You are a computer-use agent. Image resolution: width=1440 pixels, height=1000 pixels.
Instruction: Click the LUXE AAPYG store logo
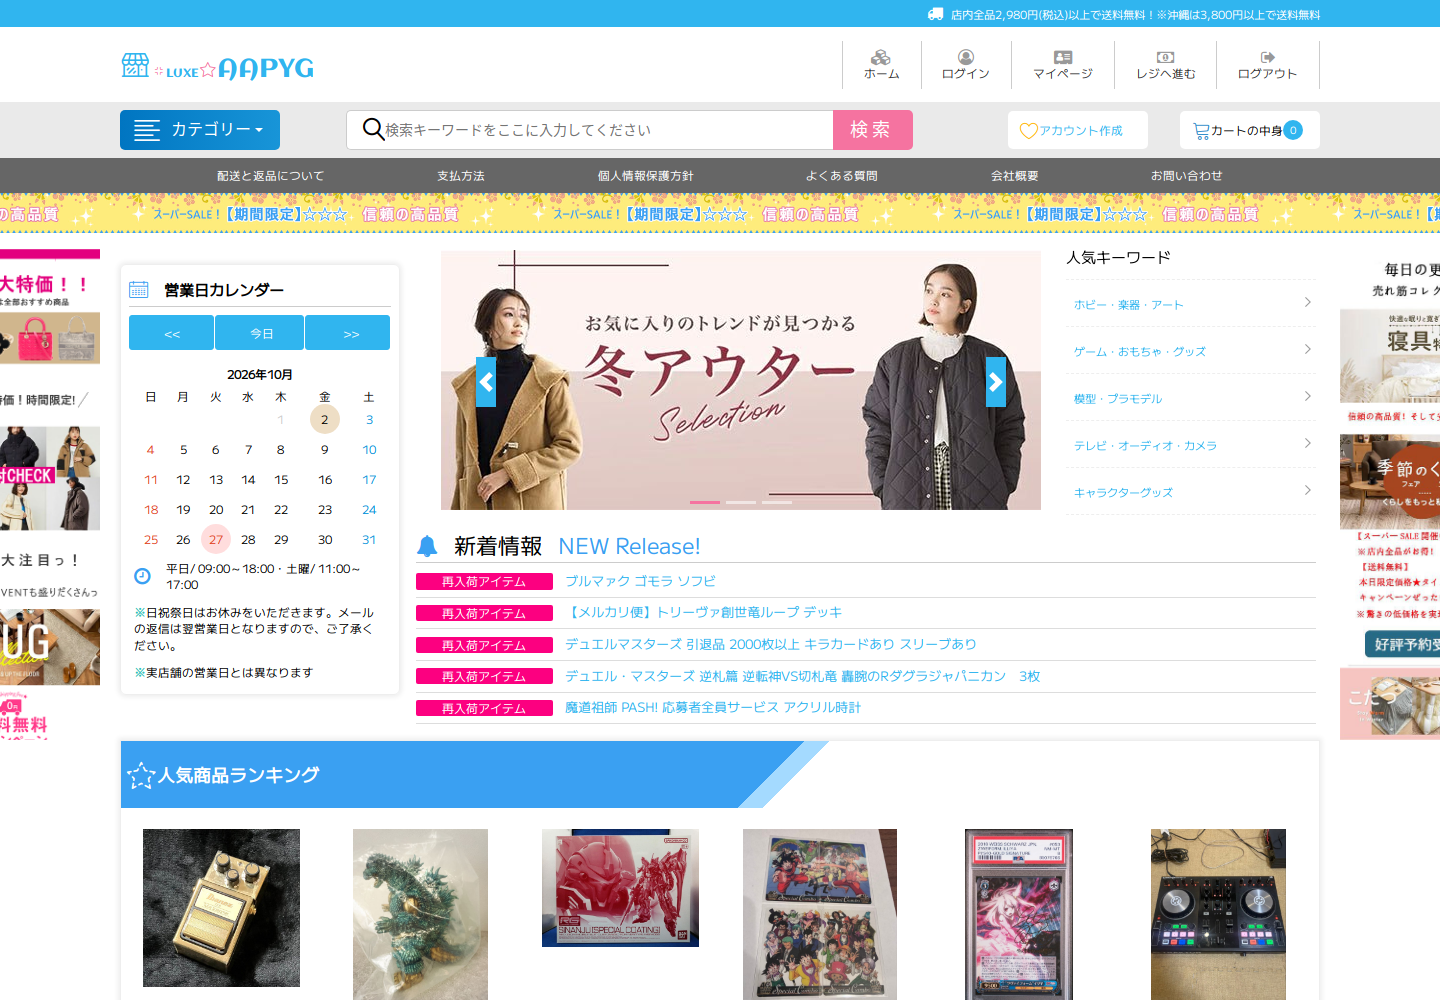(x=217, y=67)
